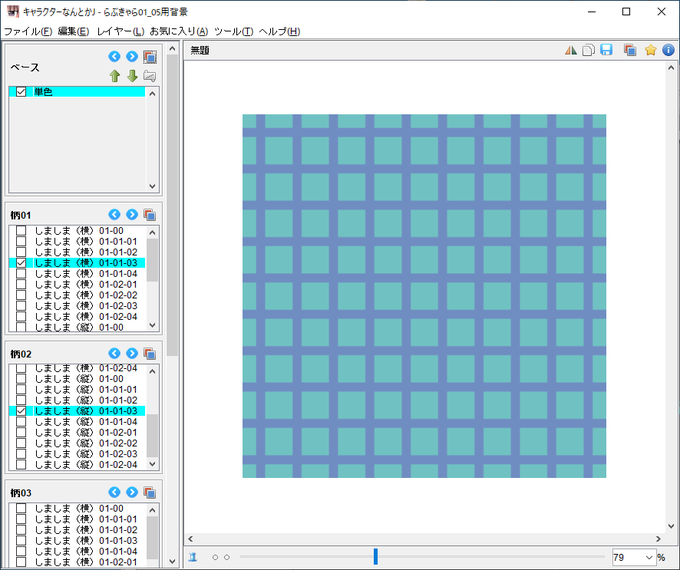The width and height of the screenshot is (680, 570).
Task: Check しましま（横）01-02-01 in 柄01
Action: 21,284
